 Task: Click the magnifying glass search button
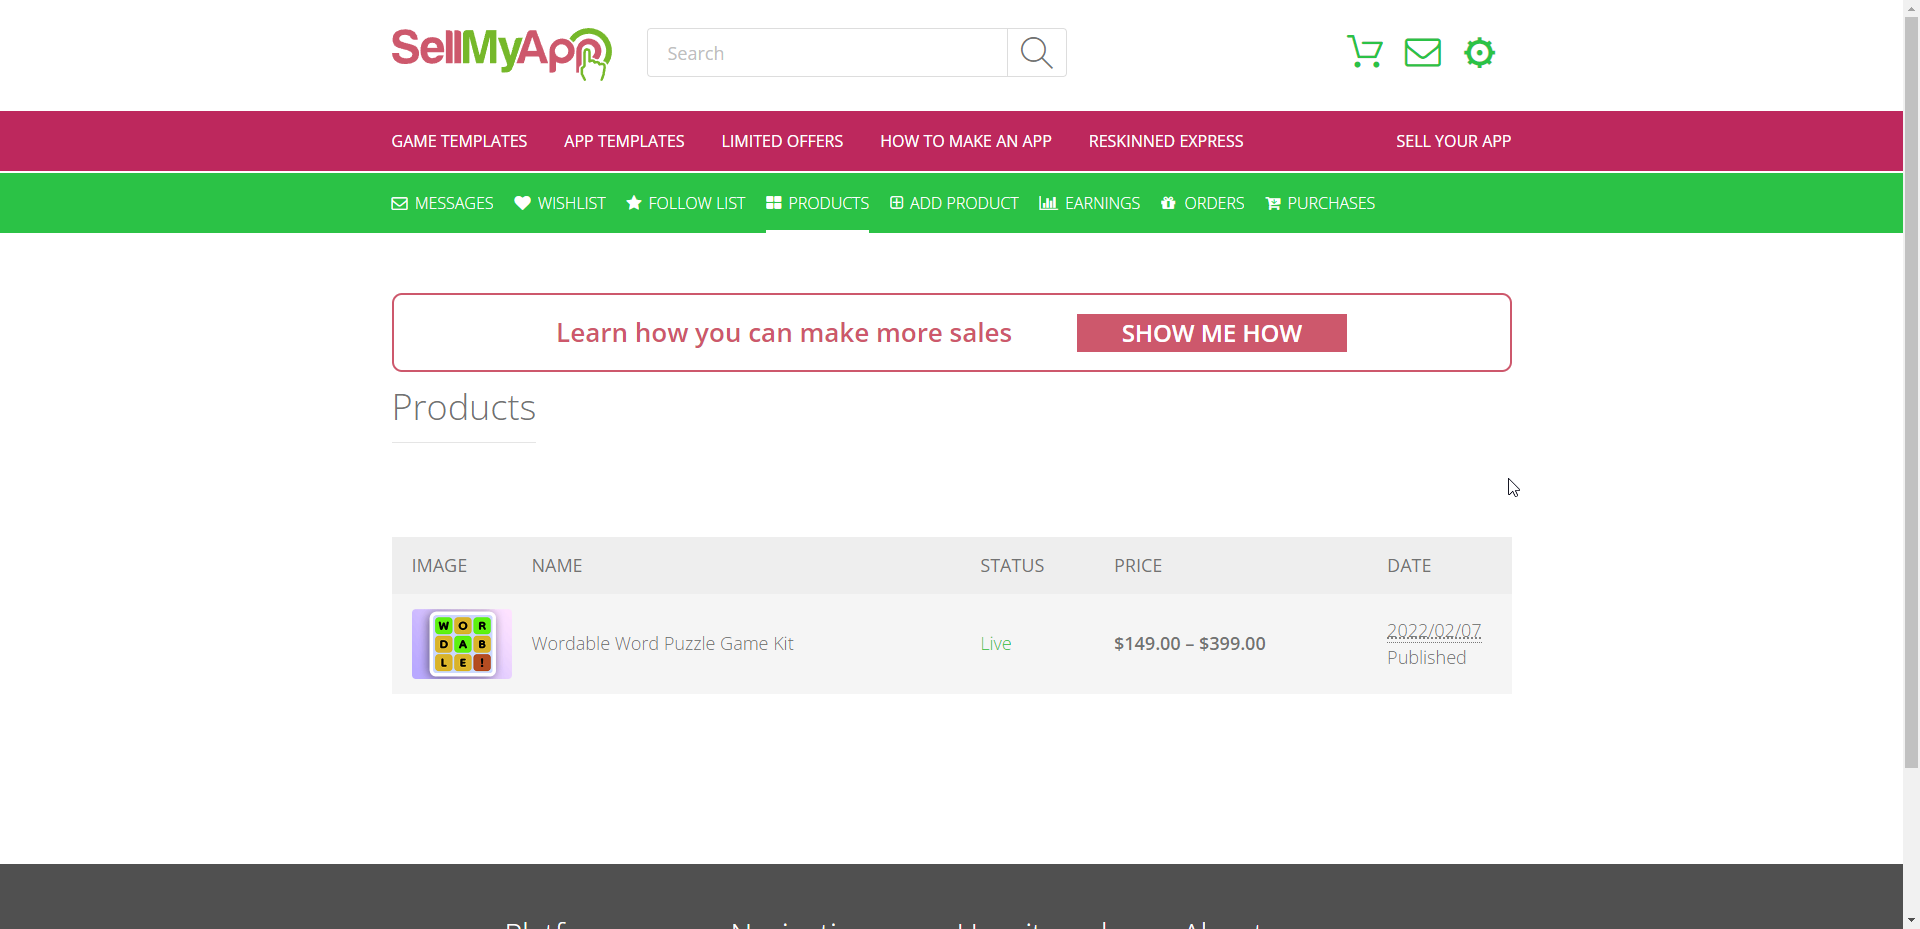(1037, 53)
